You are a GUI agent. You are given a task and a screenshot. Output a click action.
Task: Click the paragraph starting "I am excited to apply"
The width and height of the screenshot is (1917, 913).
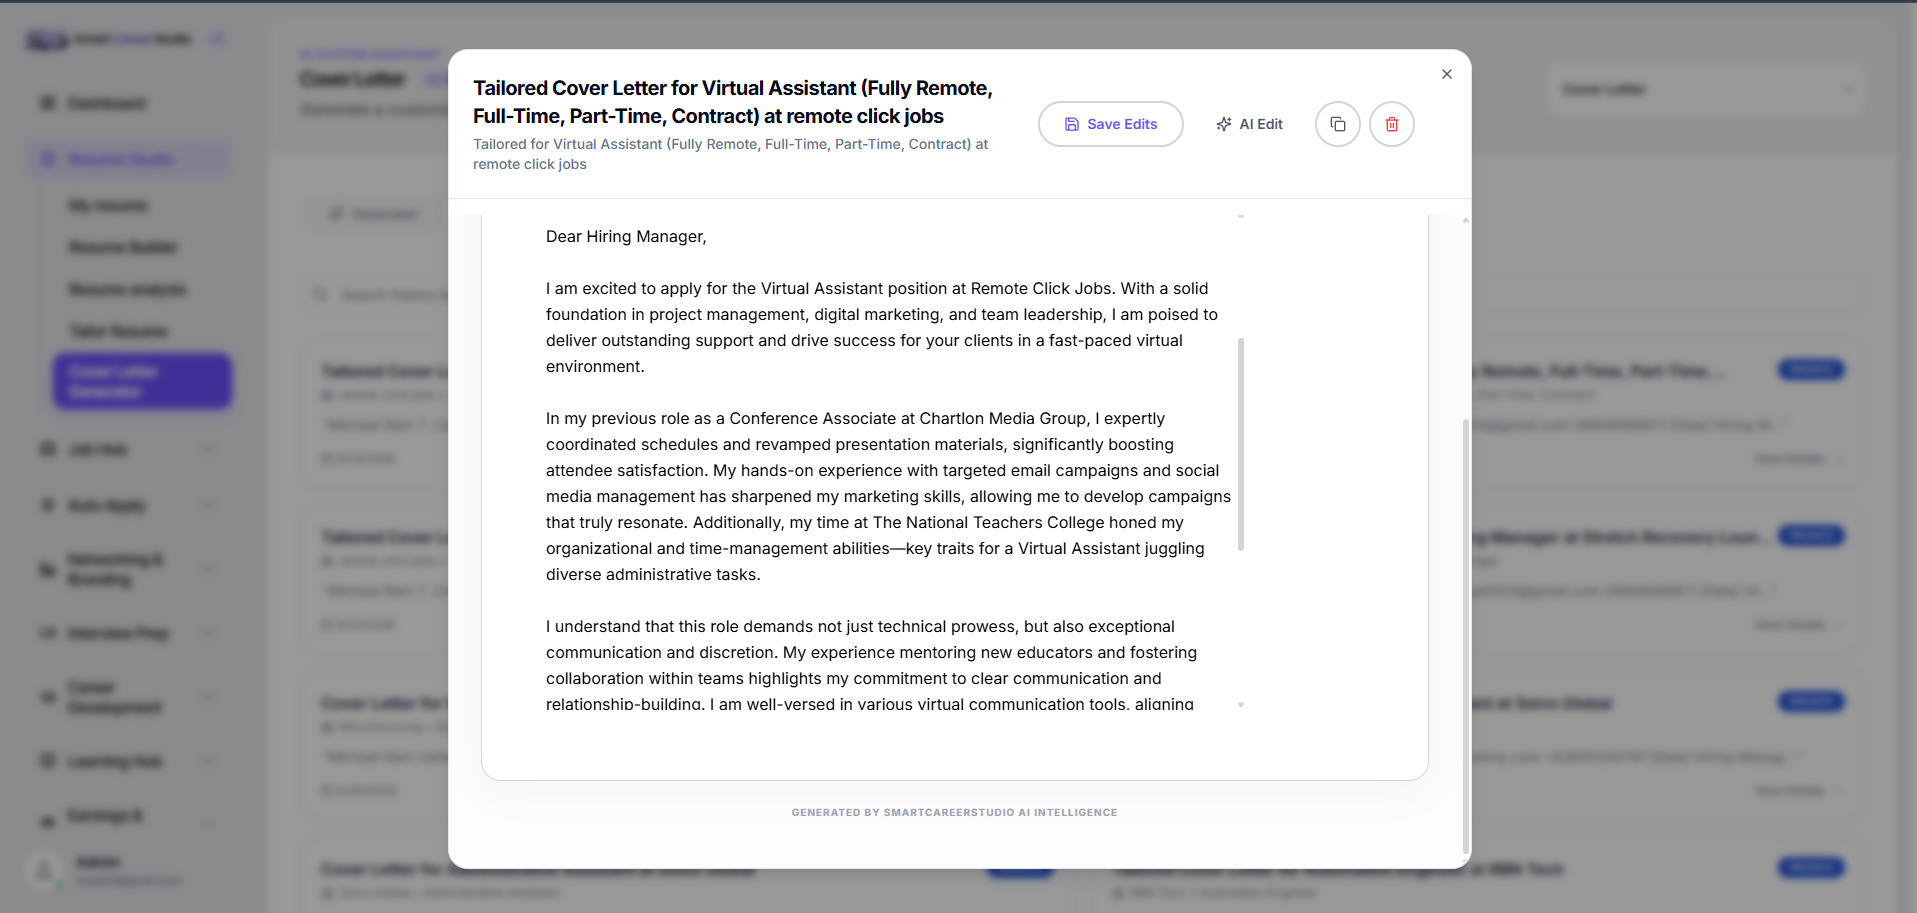coord(882,327)
